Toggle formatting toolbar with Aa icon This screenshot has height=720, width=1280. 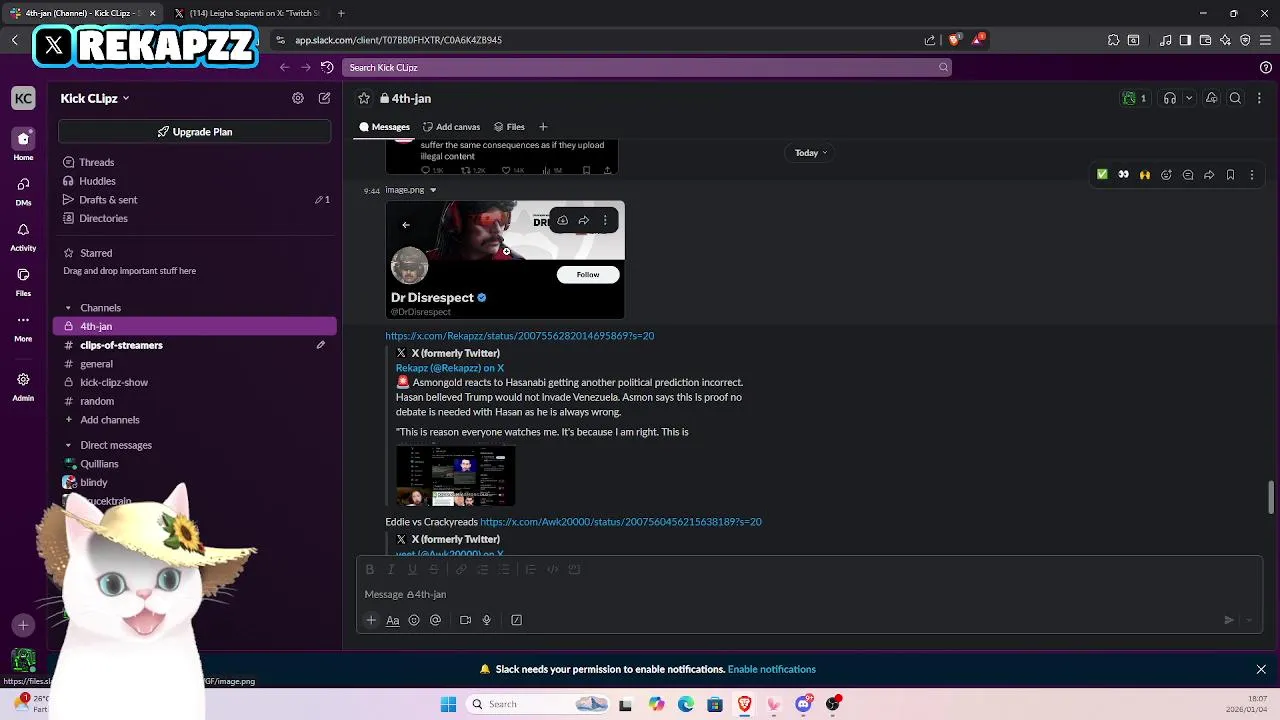[393, 620]
